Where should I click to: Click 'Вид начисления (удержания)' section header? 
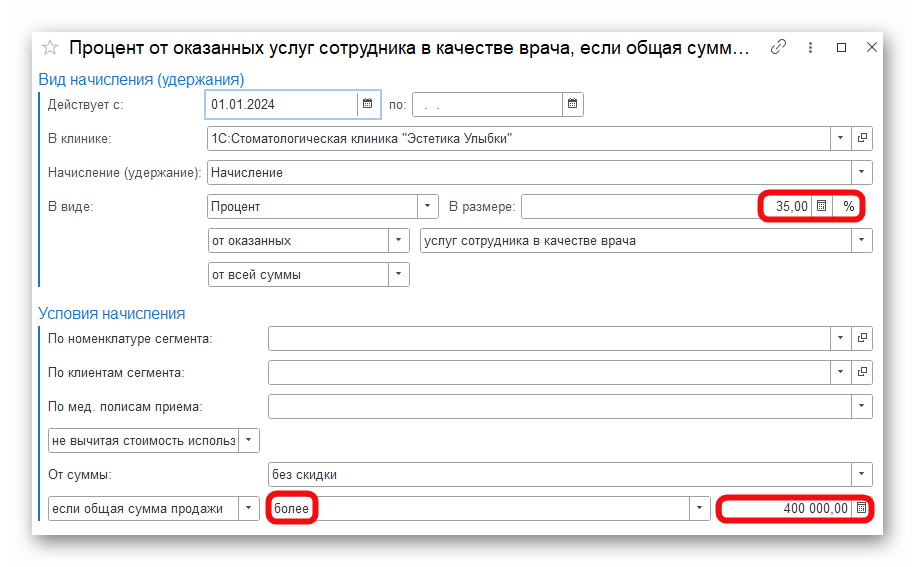(141, 79)
